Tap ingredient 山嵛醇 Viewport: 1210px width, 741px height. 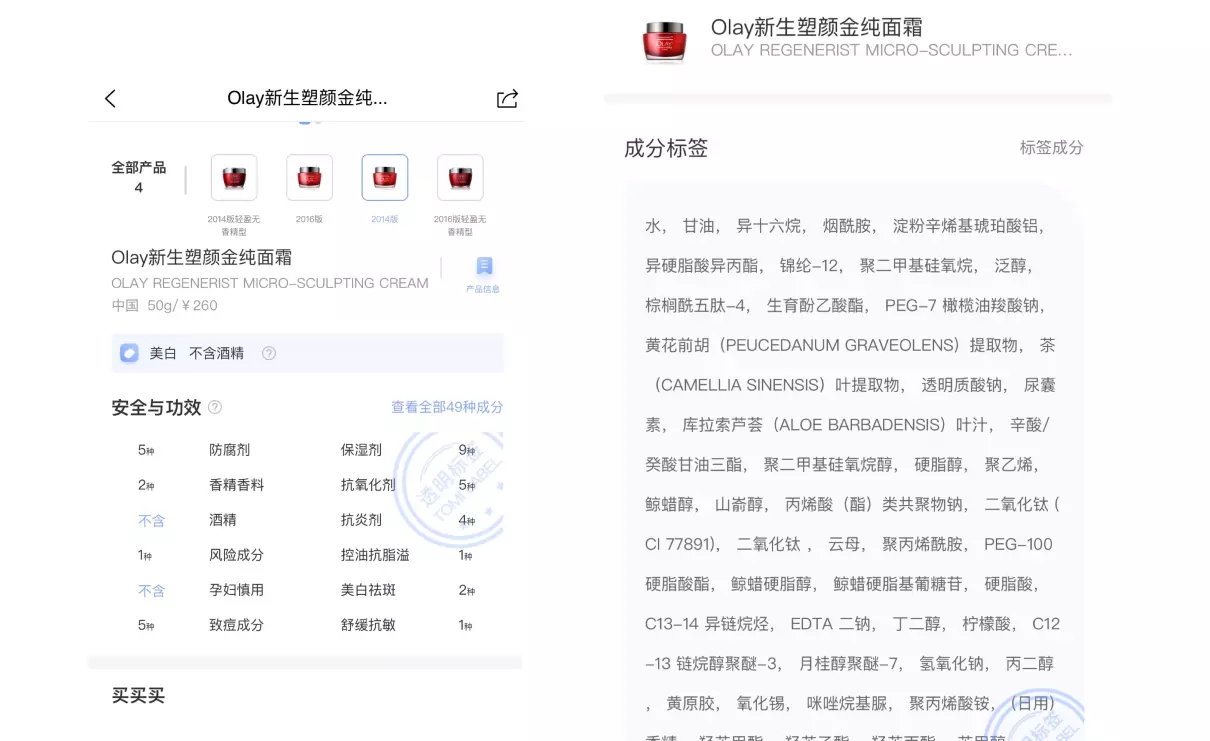pyautogui.click(x=740, y=504)
